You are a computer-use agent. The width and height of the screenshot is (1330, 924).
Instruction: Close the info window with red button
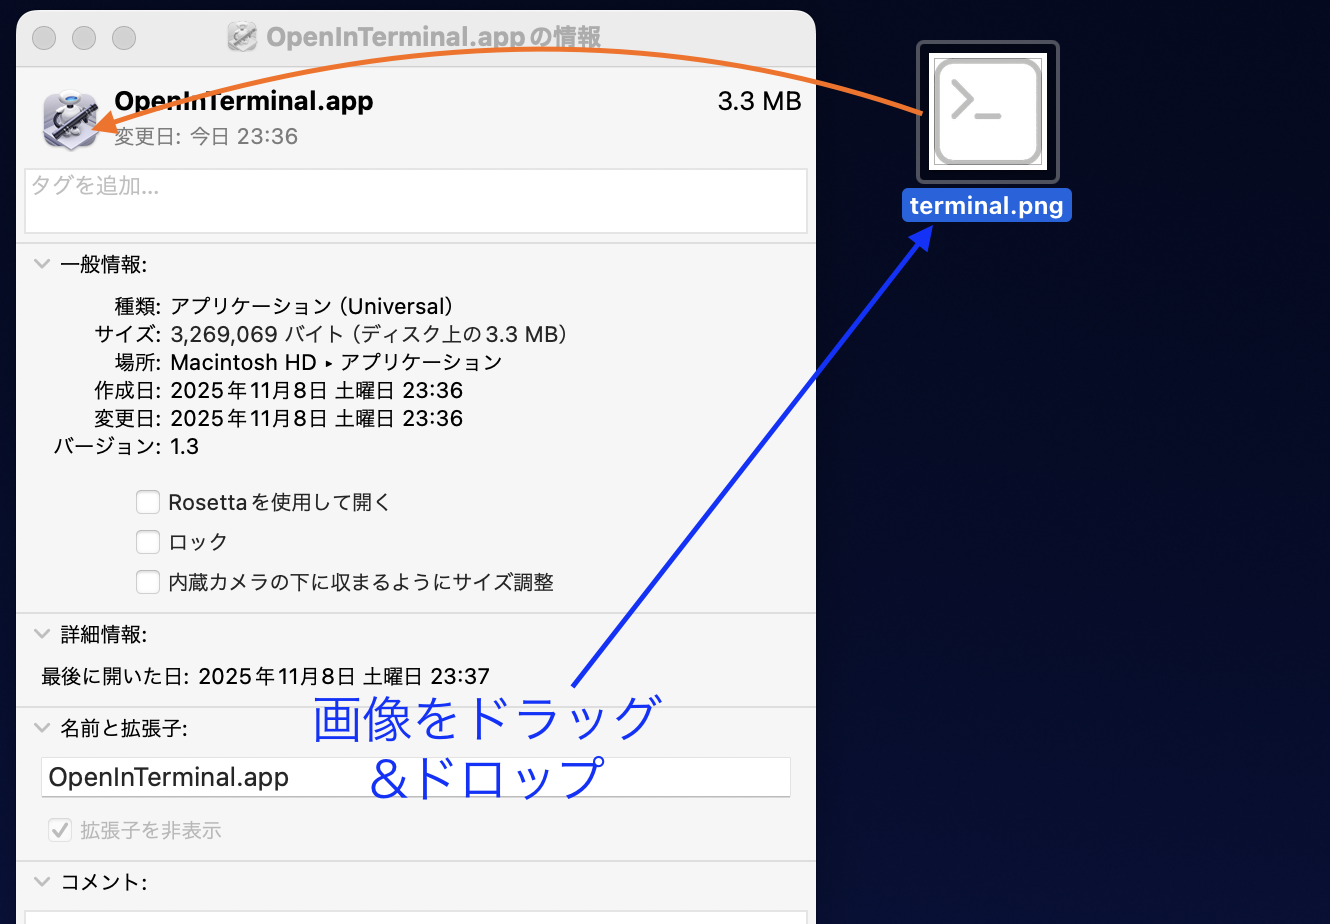coord(44,38)
